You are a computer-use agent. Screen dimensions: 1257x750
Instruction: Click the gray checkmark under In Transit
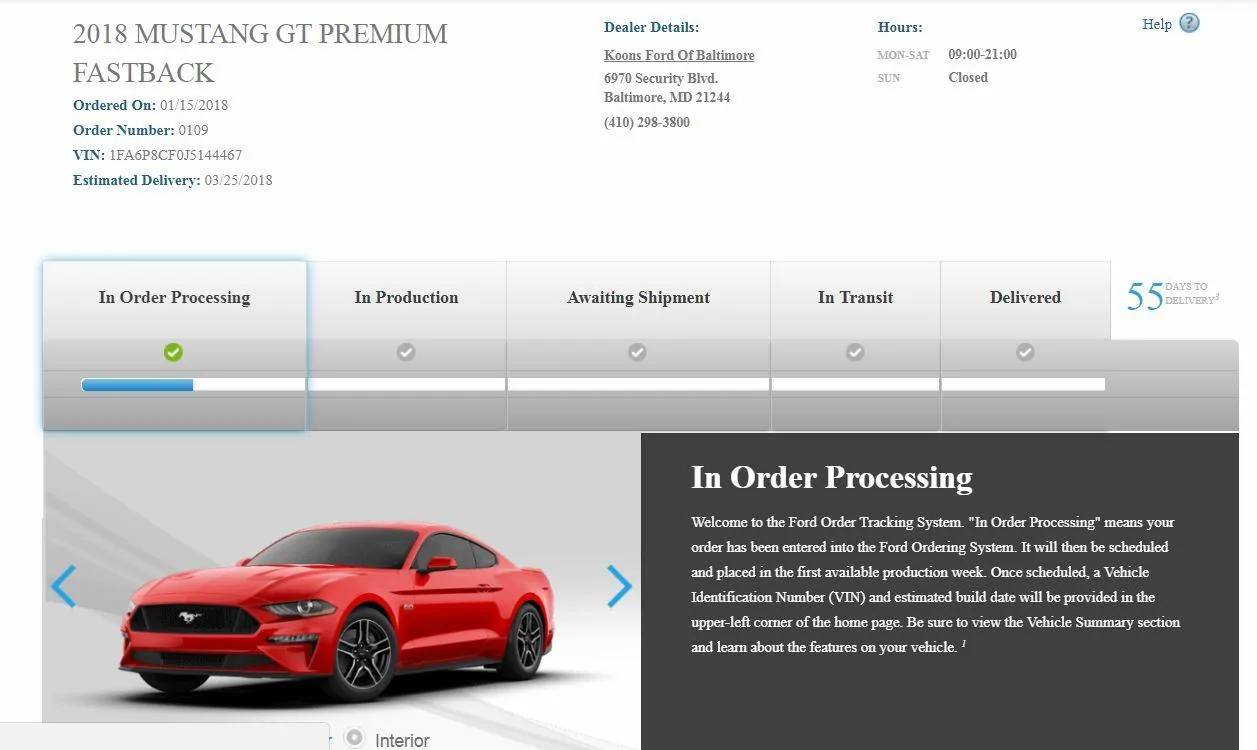(x=855, y=352)
